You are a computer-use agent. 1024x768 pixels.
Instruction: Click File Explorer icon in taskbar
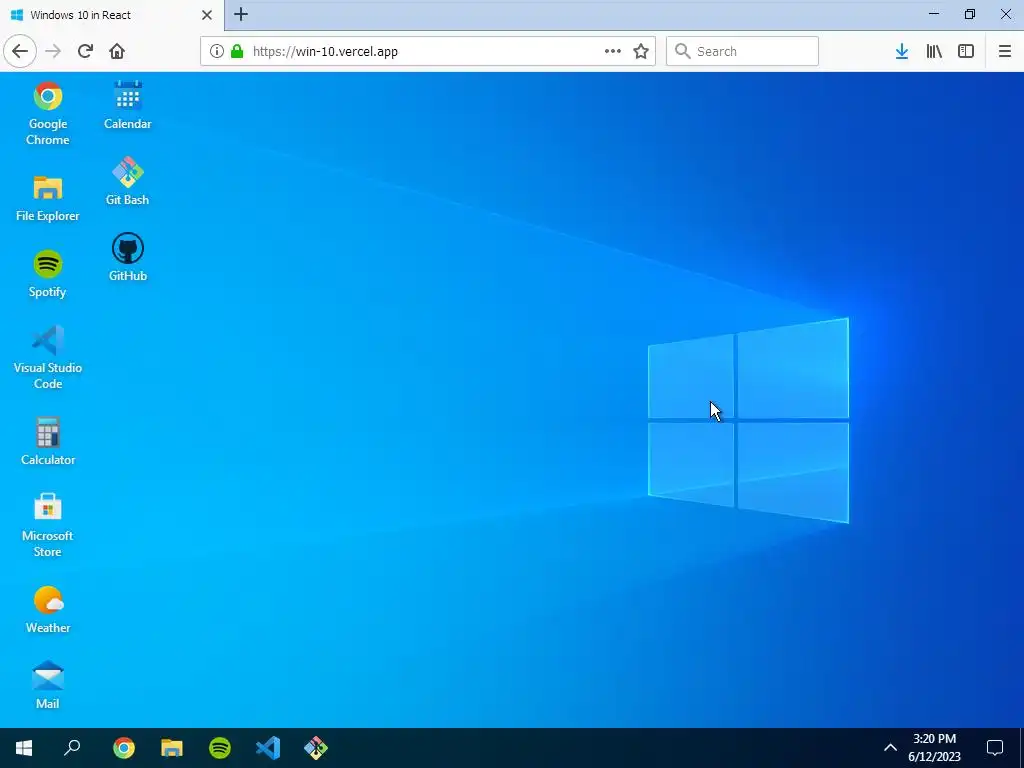click(172, 748)
